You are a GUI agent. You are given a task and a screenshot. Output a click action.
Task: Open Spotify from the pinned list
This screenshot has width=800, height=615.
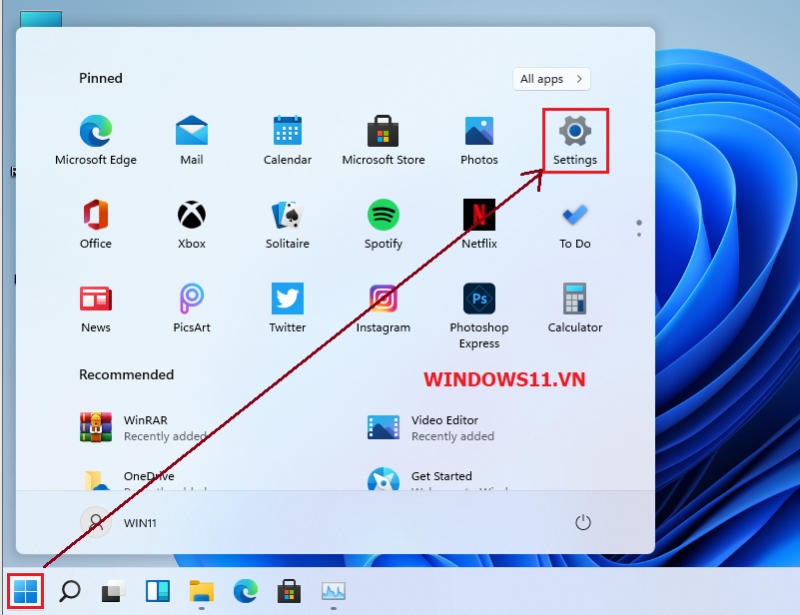(383, 224)
